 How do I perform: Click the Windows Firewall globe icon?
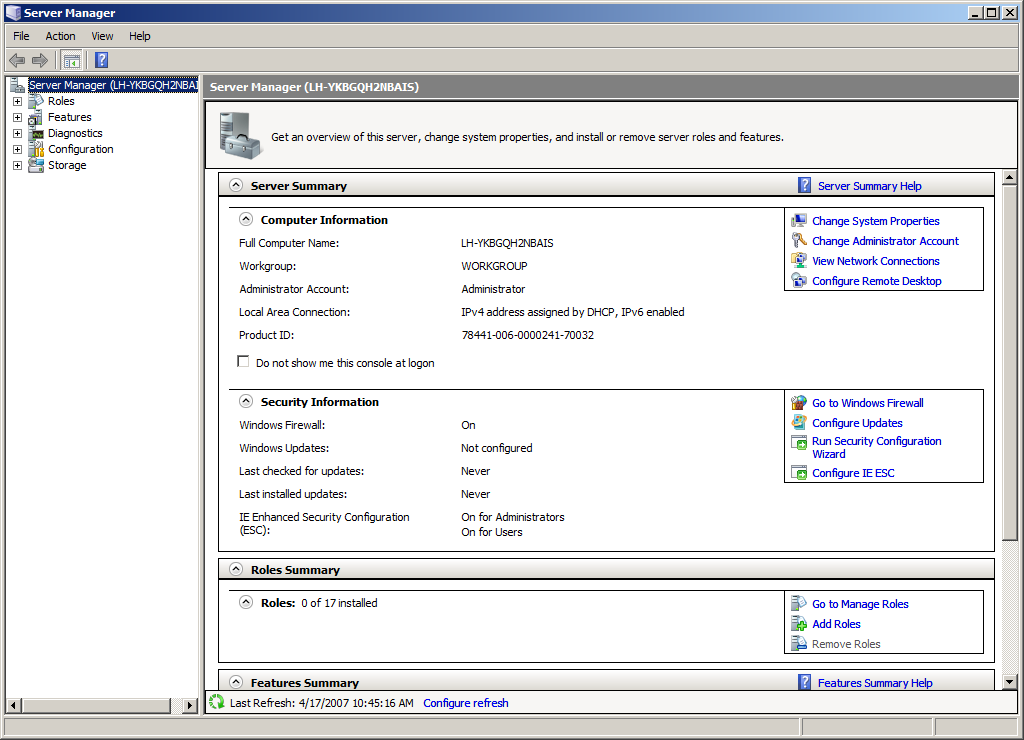(x=799, y=403)
